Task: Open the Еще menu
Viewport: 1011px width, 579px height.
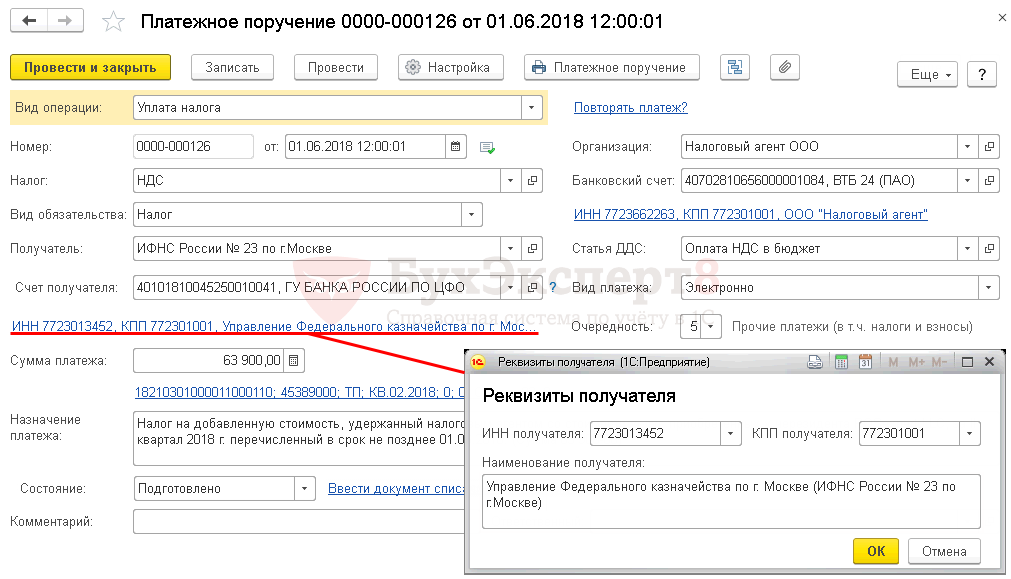Action: click(x=927, y=75)
